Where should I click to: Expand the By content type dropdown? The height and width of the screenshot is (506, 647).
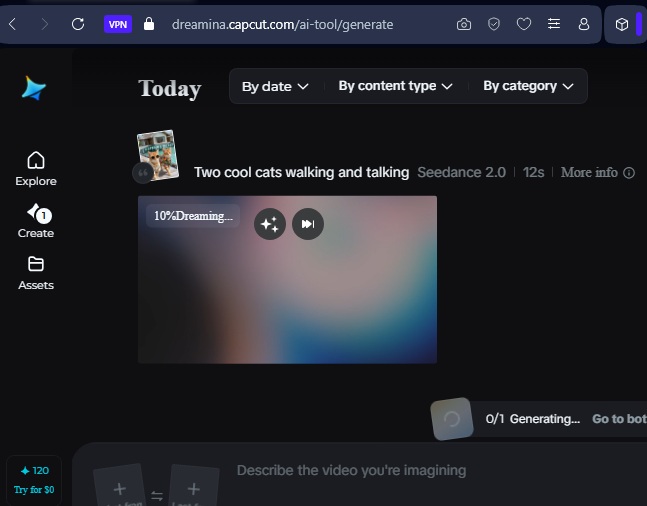pos(395,86)
